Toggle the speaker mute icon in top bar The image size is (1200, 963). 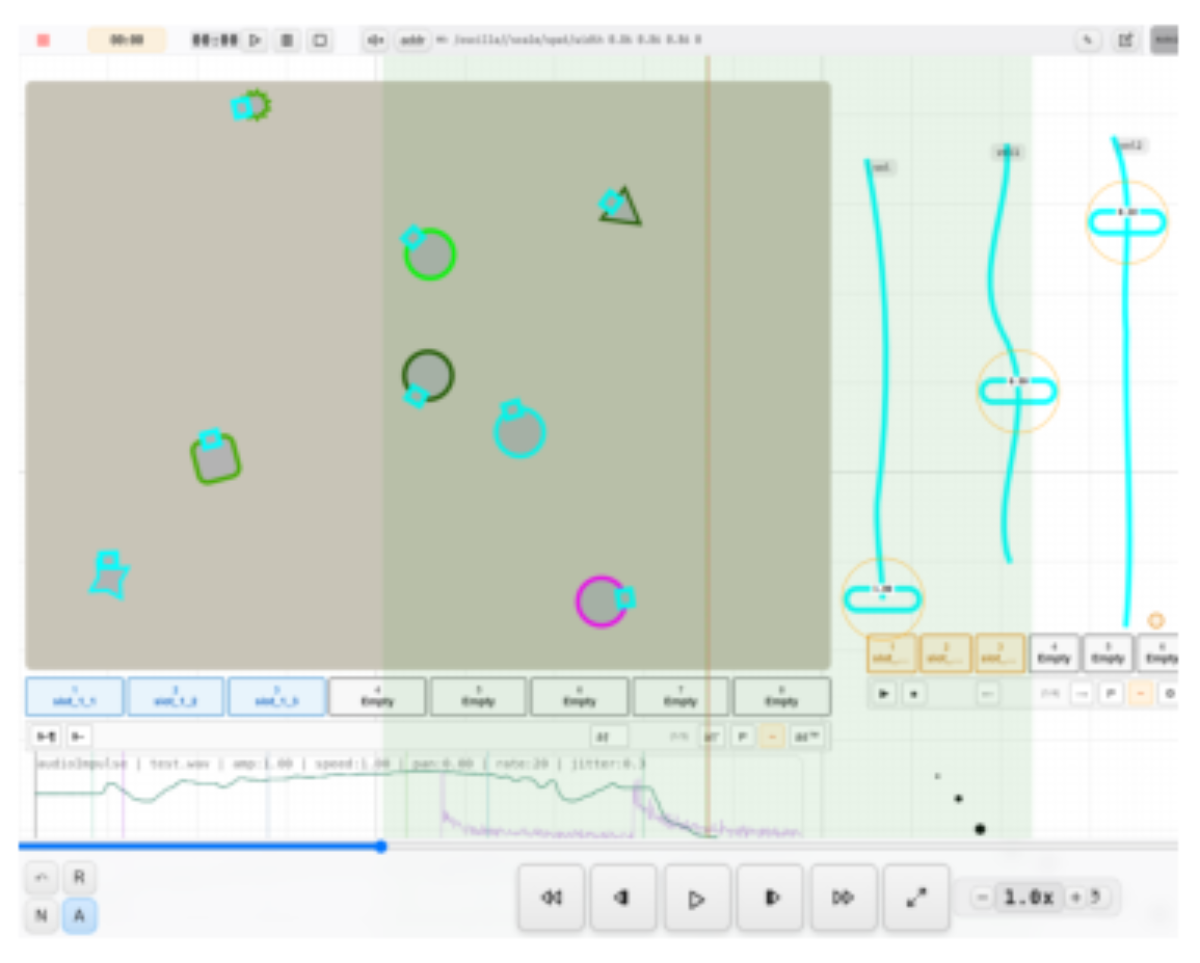pyautogui.click(x=376, y=40)
